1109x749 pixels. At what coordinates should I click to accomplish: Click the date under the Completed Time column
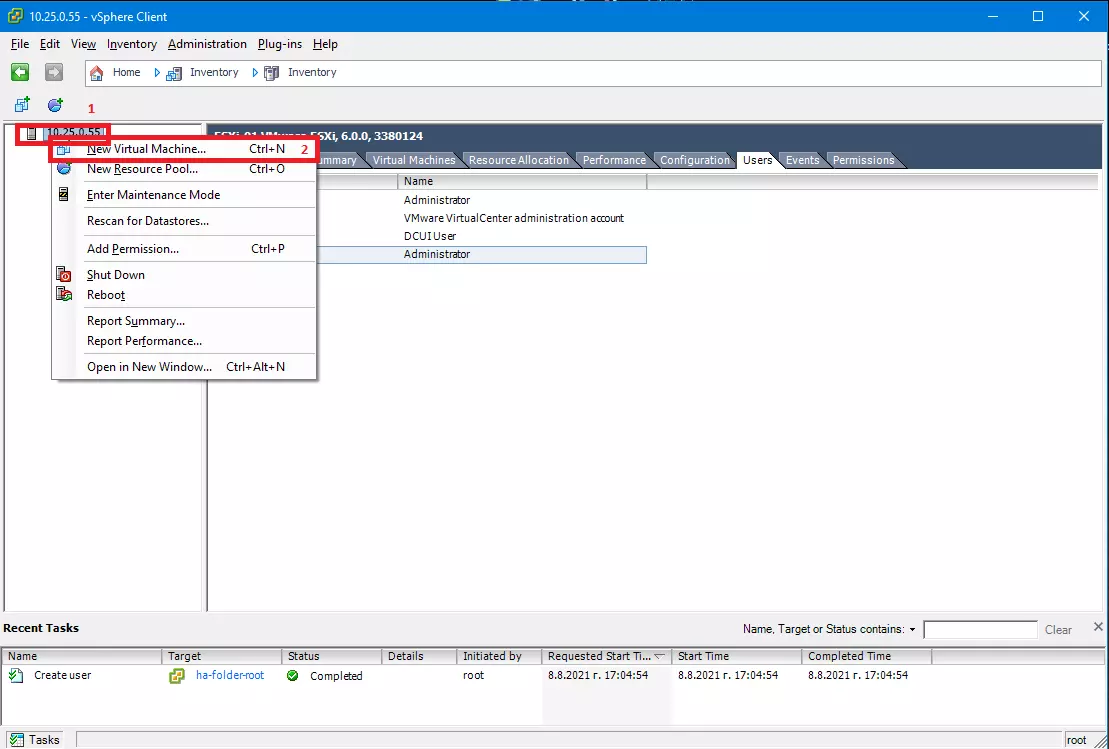858,675
